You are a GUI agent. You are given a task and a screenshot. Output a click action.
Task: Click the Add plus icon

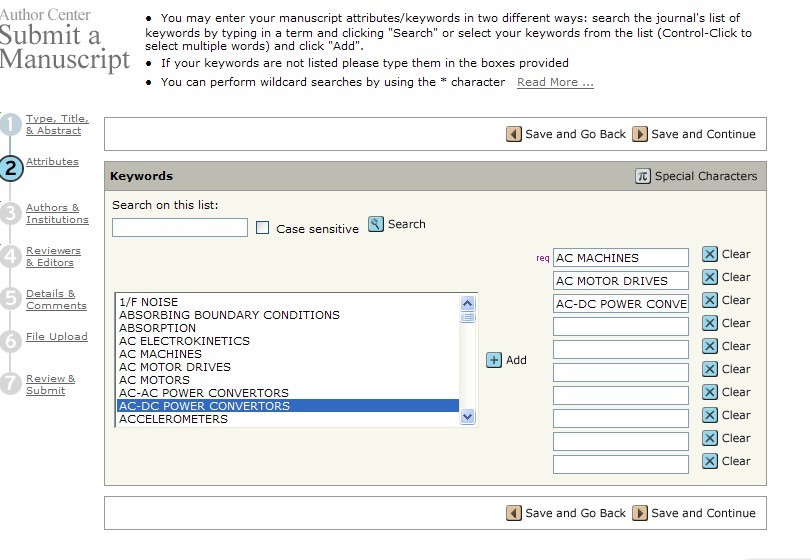[x=494, y=360]
